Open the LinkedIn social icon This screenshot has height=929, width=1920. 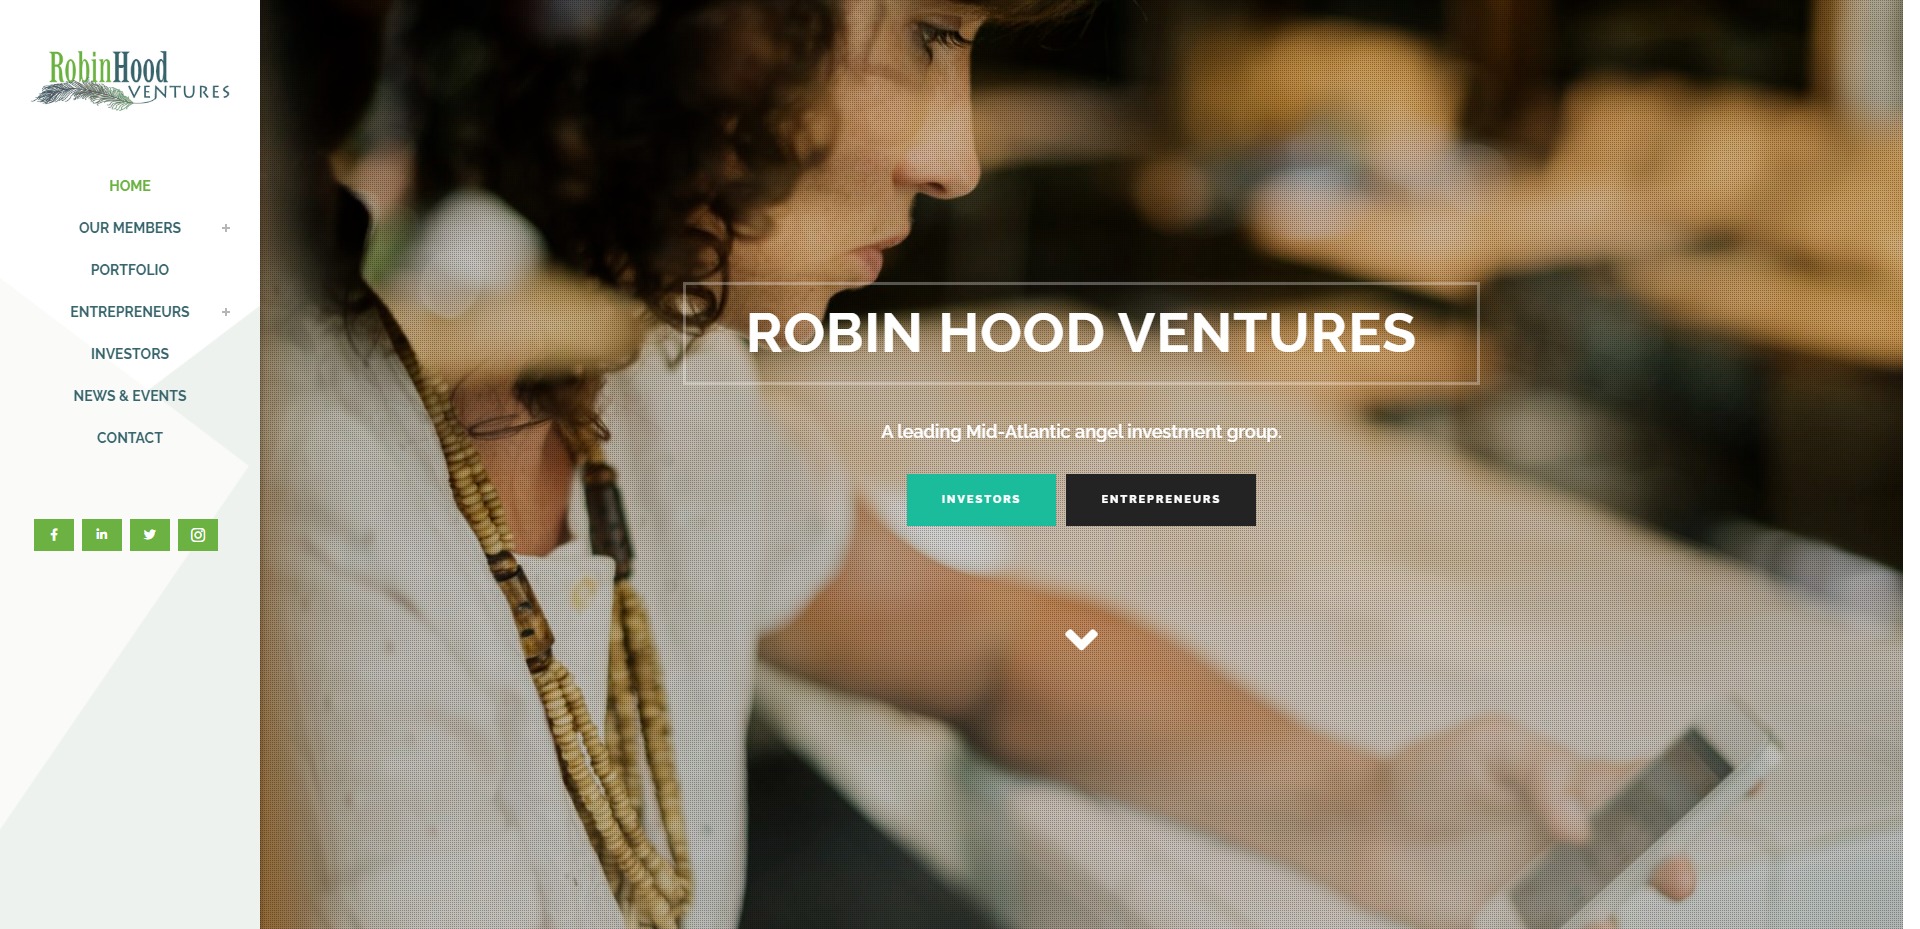click(x=102, y=535)
